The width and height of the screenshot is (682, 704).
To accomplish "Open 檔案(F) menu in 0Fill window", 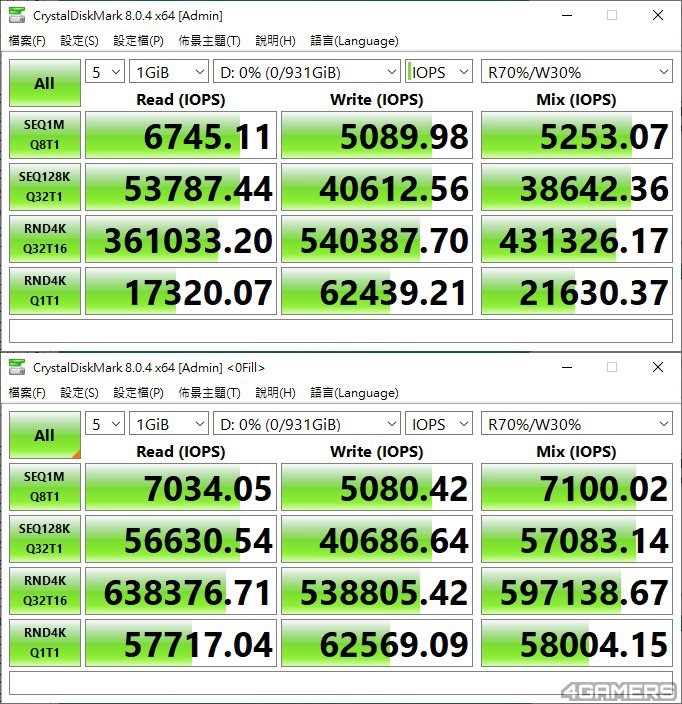I will [x=27, y=393].
